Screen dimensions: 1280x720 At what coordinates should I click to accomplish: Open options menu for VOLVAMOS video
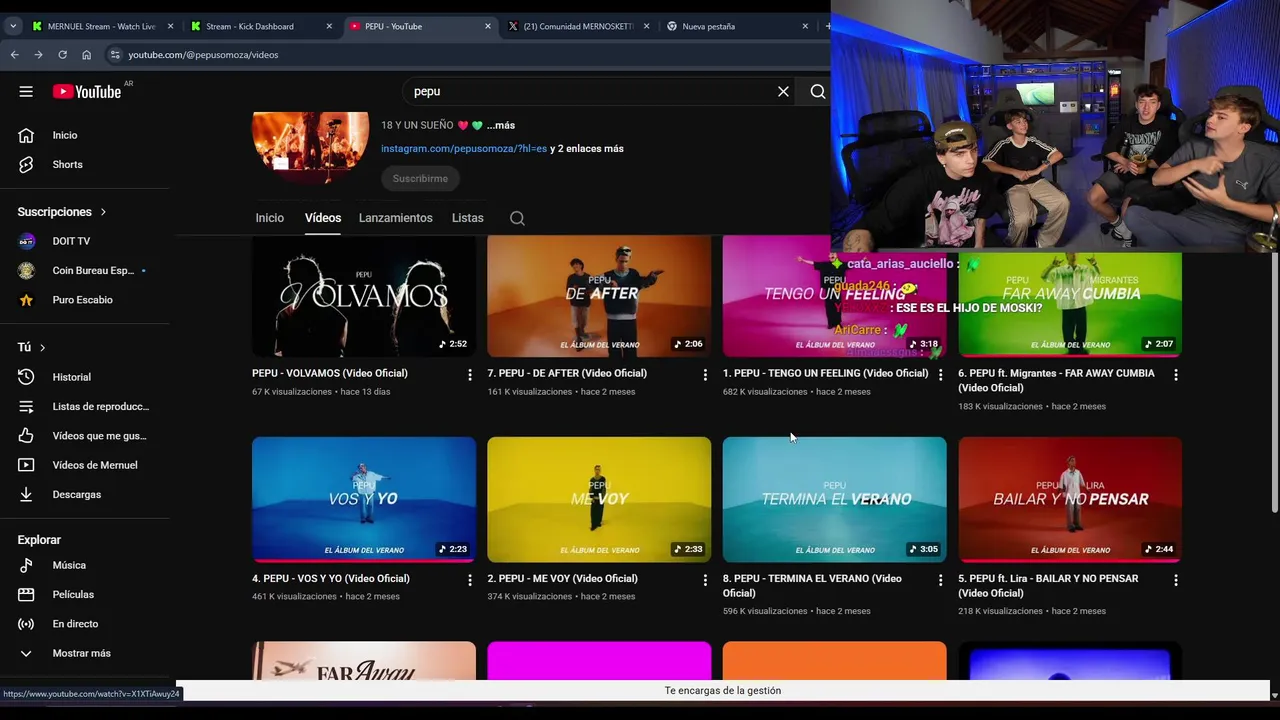470,374
